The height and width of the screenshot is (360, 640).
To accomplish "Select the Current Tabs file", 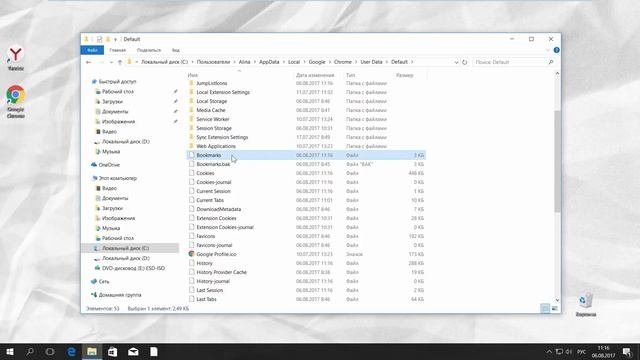I will [210, 200].
